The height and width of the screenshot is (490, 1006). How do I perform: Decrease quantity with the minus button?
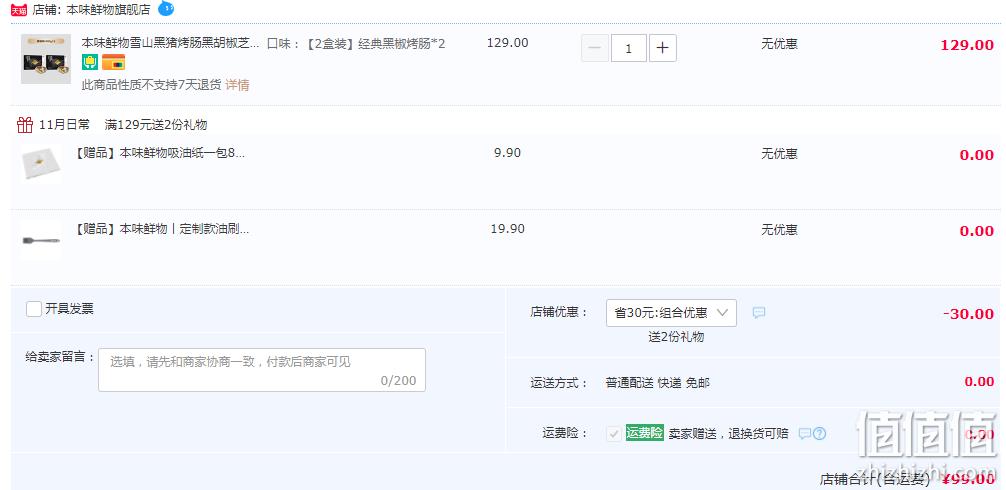coord(595,48)
